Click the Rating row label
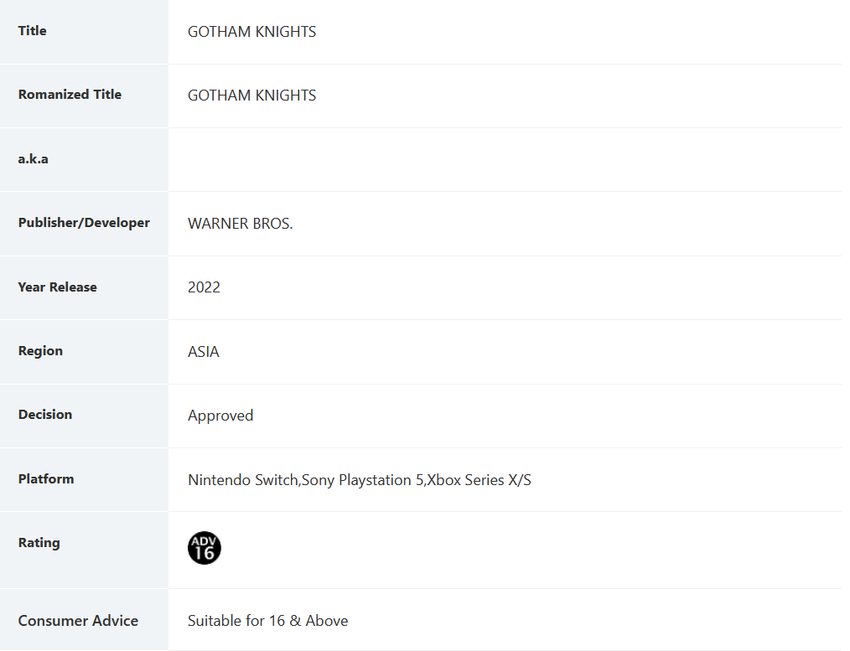The height and width of the screenshot is (651, 850). tap(39, 543)
